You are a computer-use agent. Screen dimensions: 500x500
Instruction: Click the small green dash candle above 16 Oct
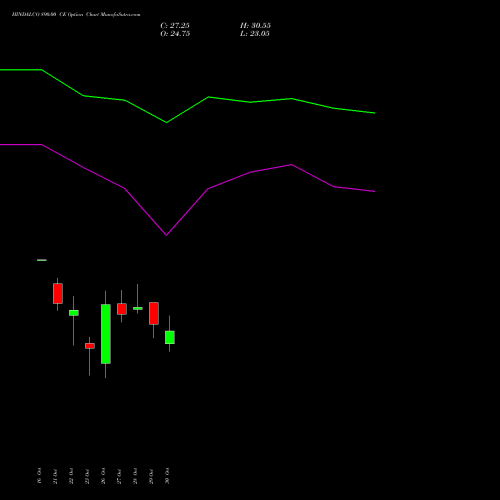[x=42, y=260]
